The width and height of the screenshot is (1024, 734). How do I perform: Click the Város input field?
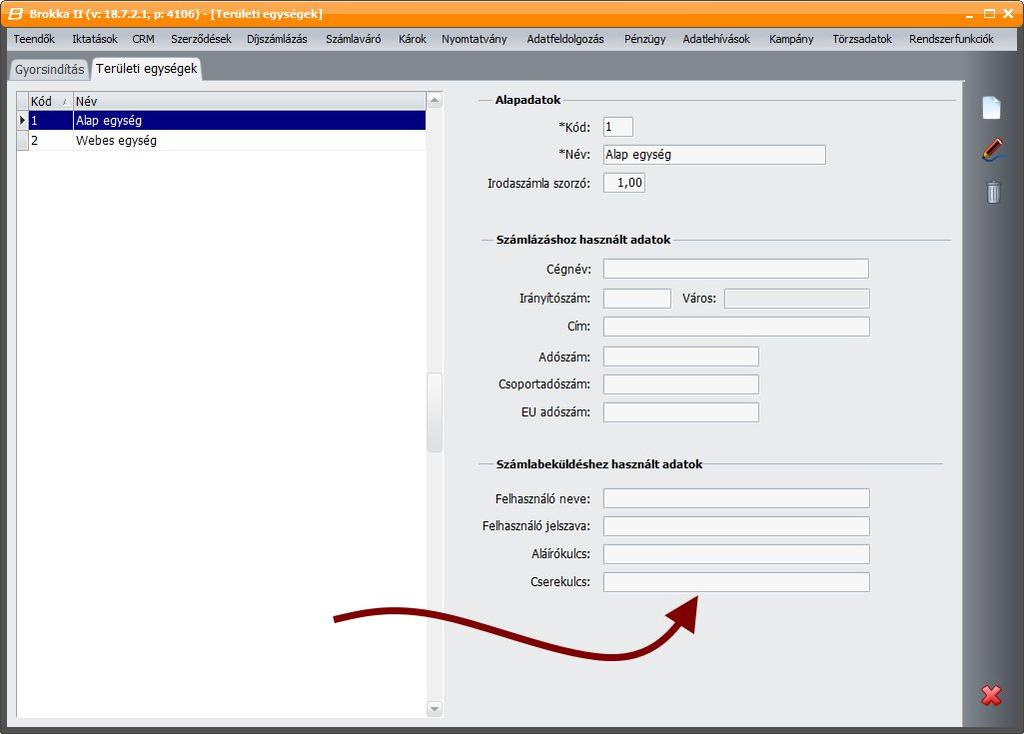tap(797, 298)
